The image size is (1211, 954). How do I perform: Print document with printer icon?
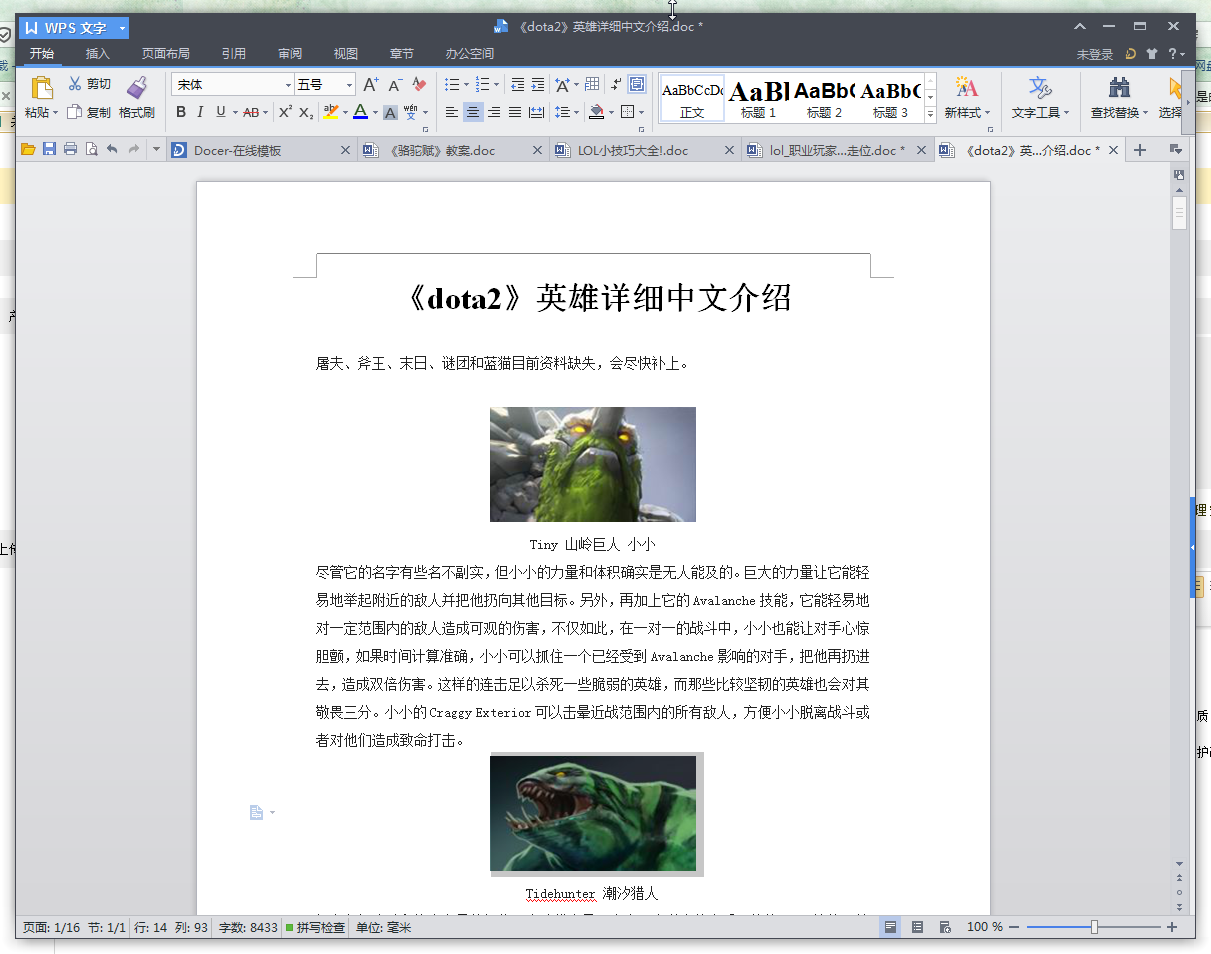coord(70,150)
